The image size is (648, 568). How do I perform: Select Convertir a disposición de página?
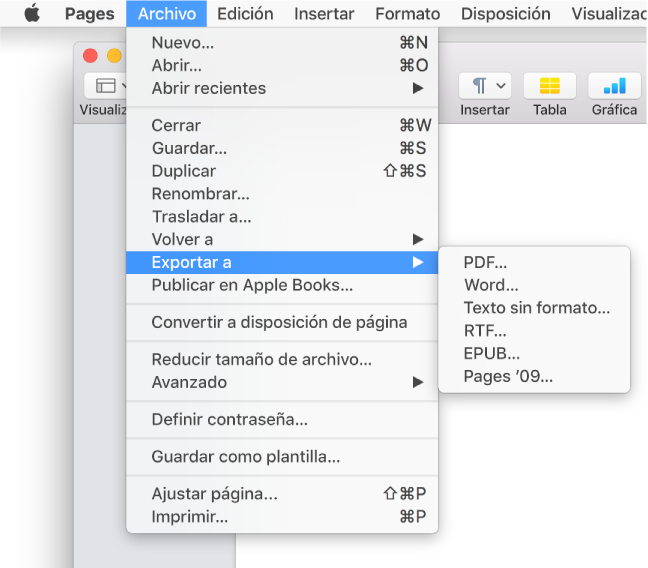282,322
